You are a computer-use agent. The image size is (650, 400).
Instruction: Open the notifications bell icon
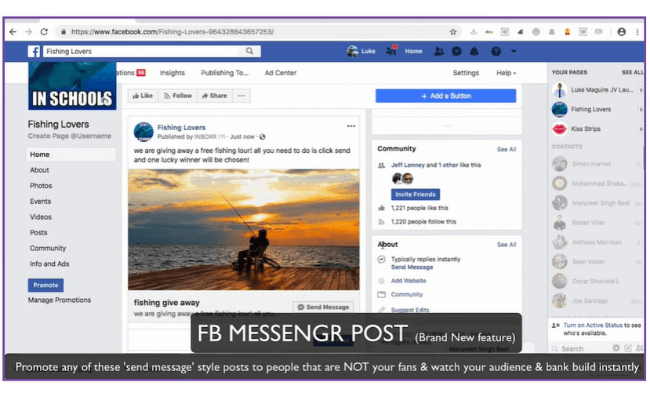click(474, 51)
